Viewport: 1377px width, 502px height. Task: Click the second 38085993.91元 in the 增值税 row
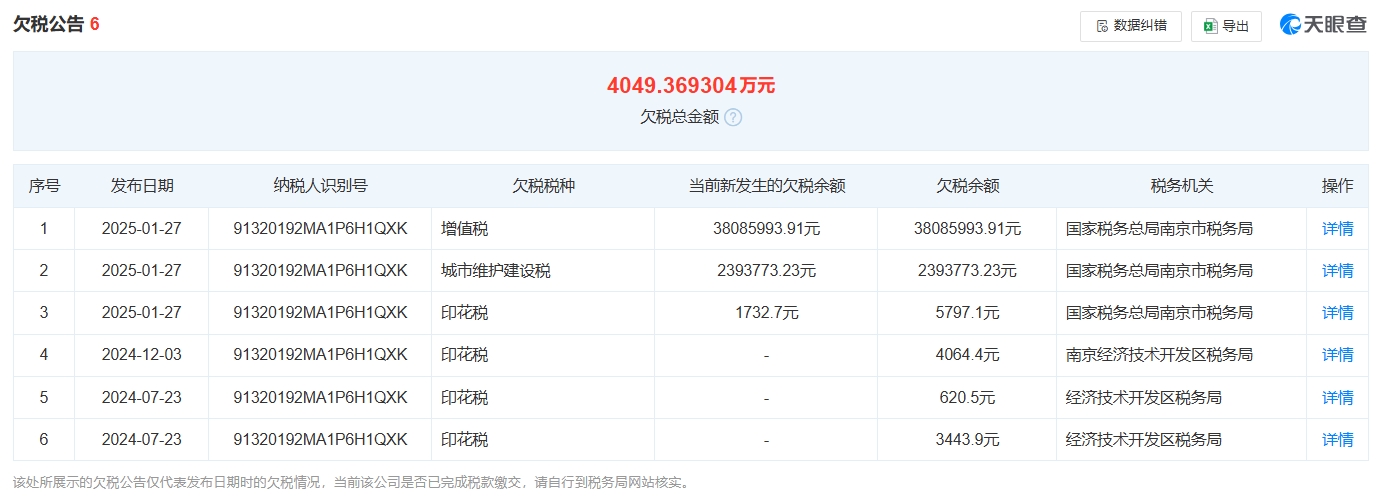(967, 228)
